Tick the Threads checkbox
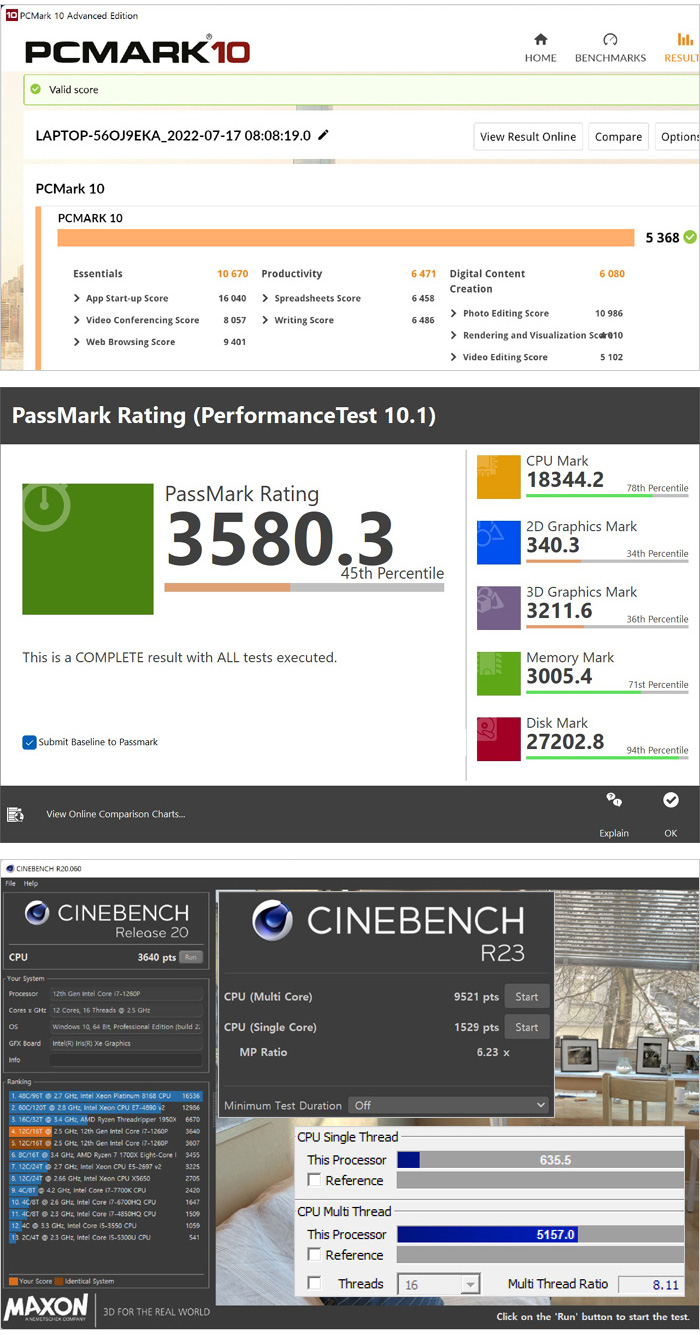 point(315,1284)
